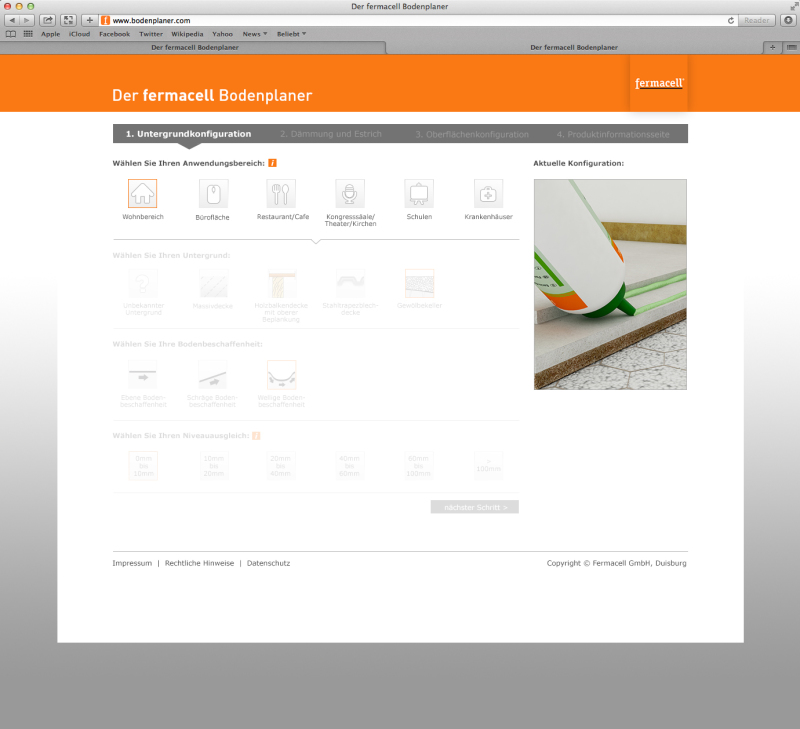Pick the Gewölbekeller subfloor icon
The height and width of the screenshot is (729, 800).
(419, 284)
